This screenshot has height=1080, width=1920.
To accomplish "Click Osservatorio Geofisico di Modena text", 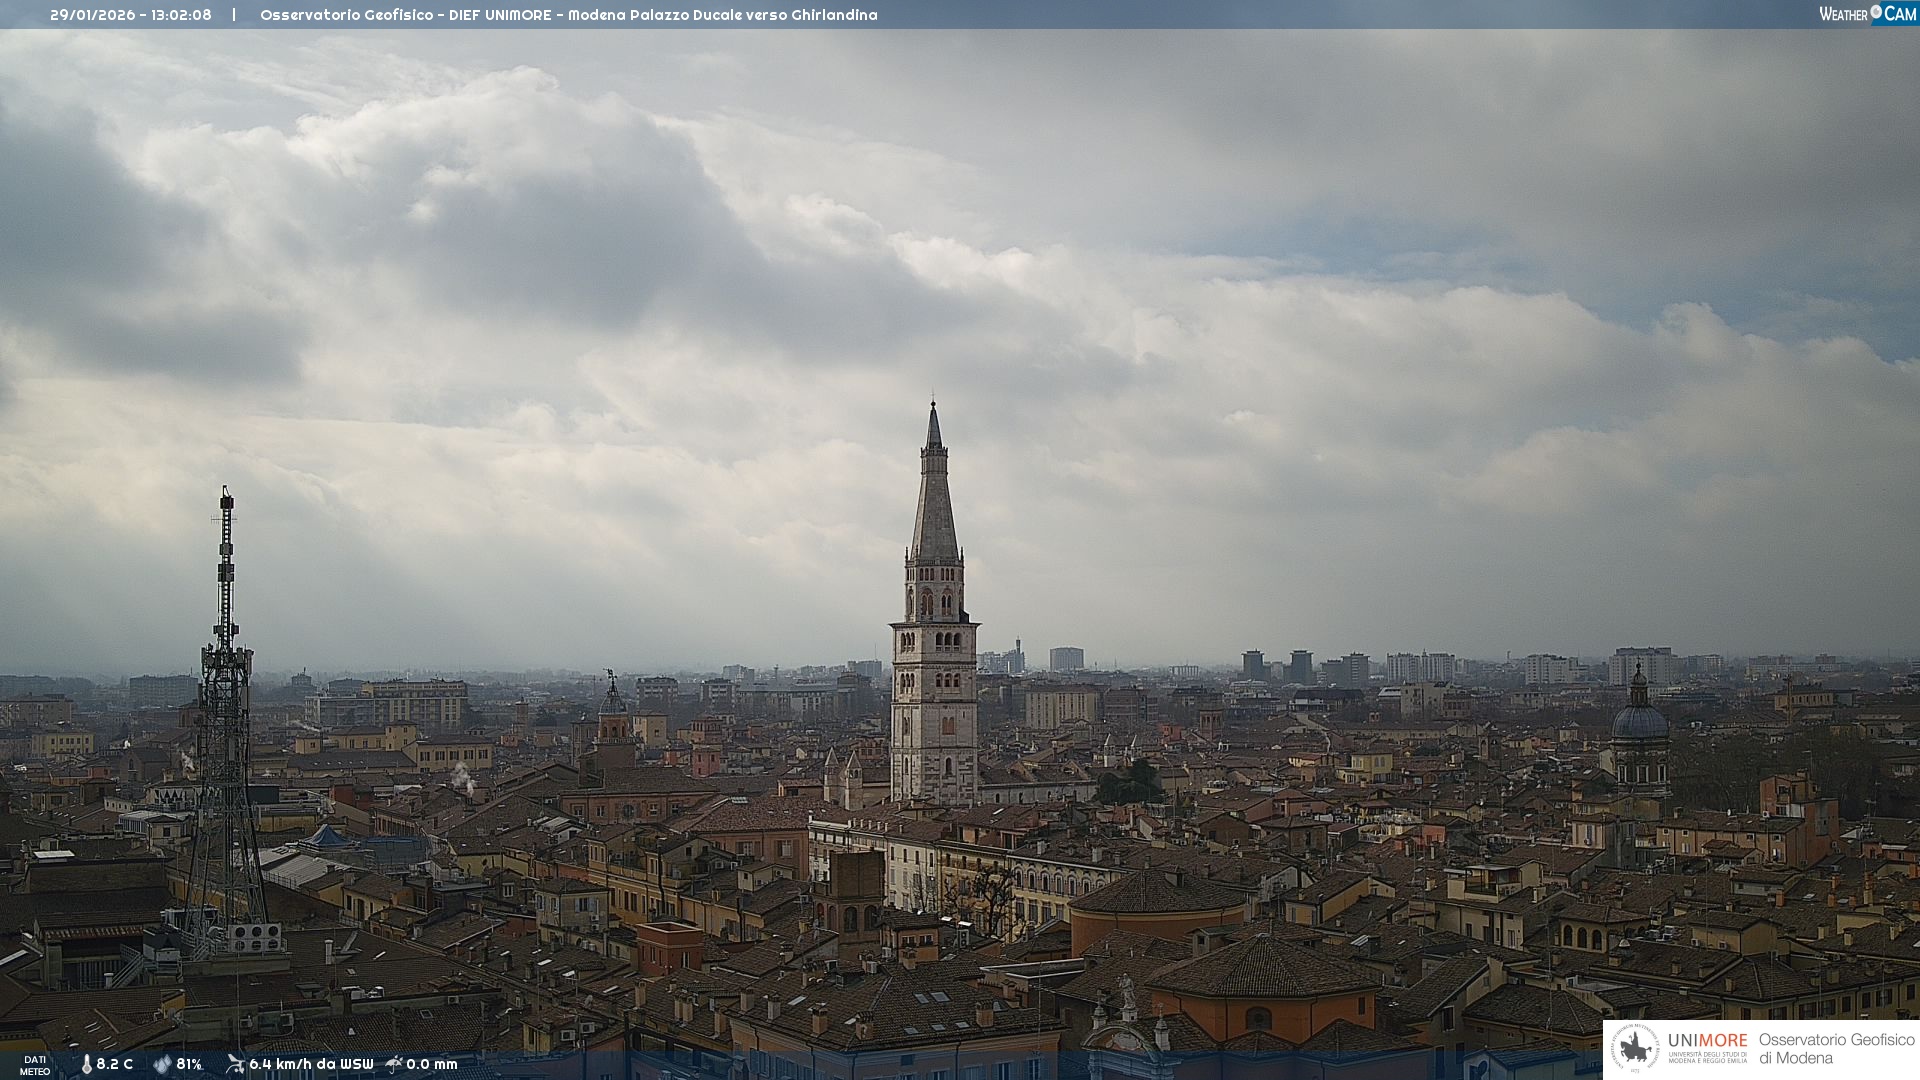I will pyautogui.click(x=1836, y=1049).
